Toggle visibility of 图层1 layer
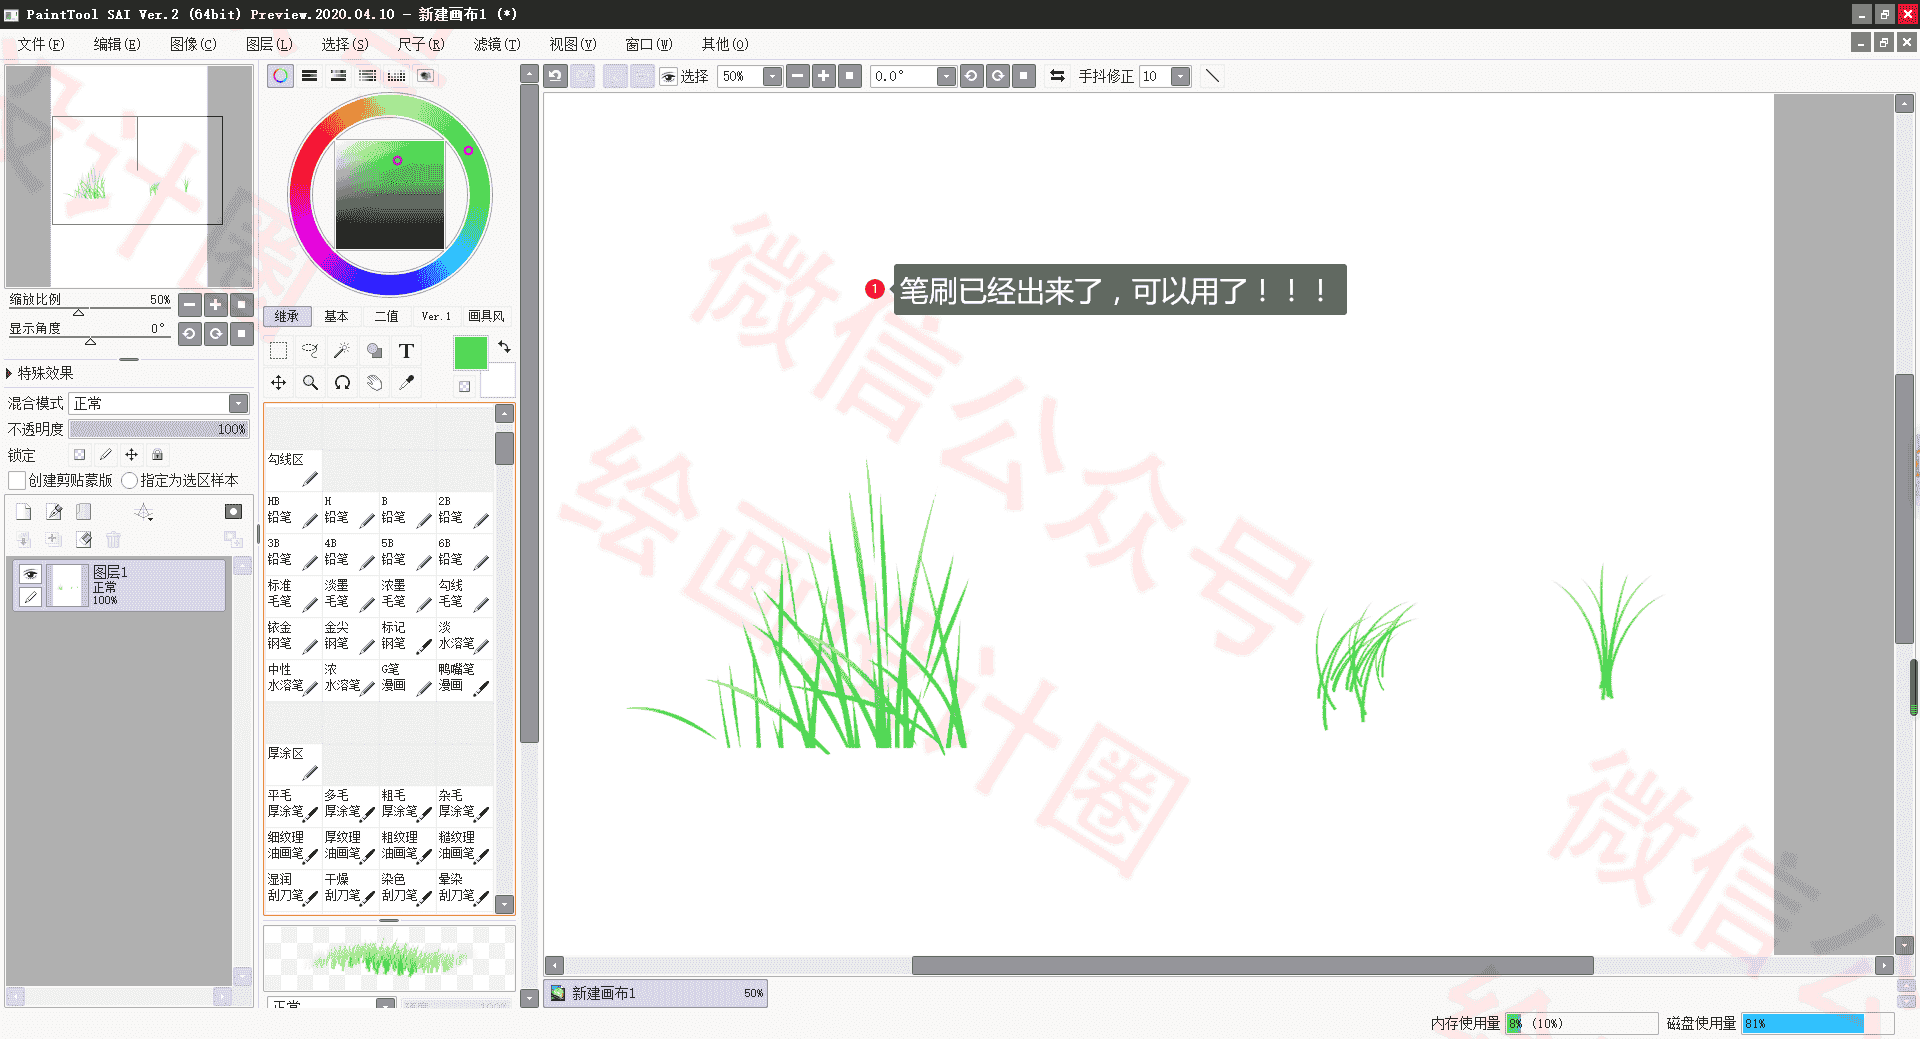The image size is (1920, 1039). [x=30, y=574]
